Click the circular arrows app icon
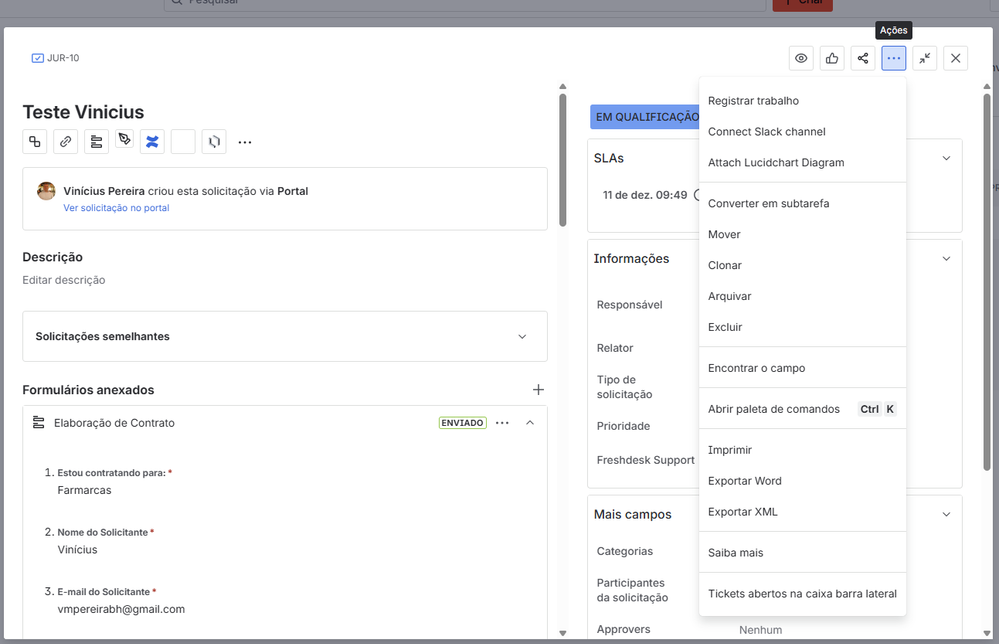 214,141
